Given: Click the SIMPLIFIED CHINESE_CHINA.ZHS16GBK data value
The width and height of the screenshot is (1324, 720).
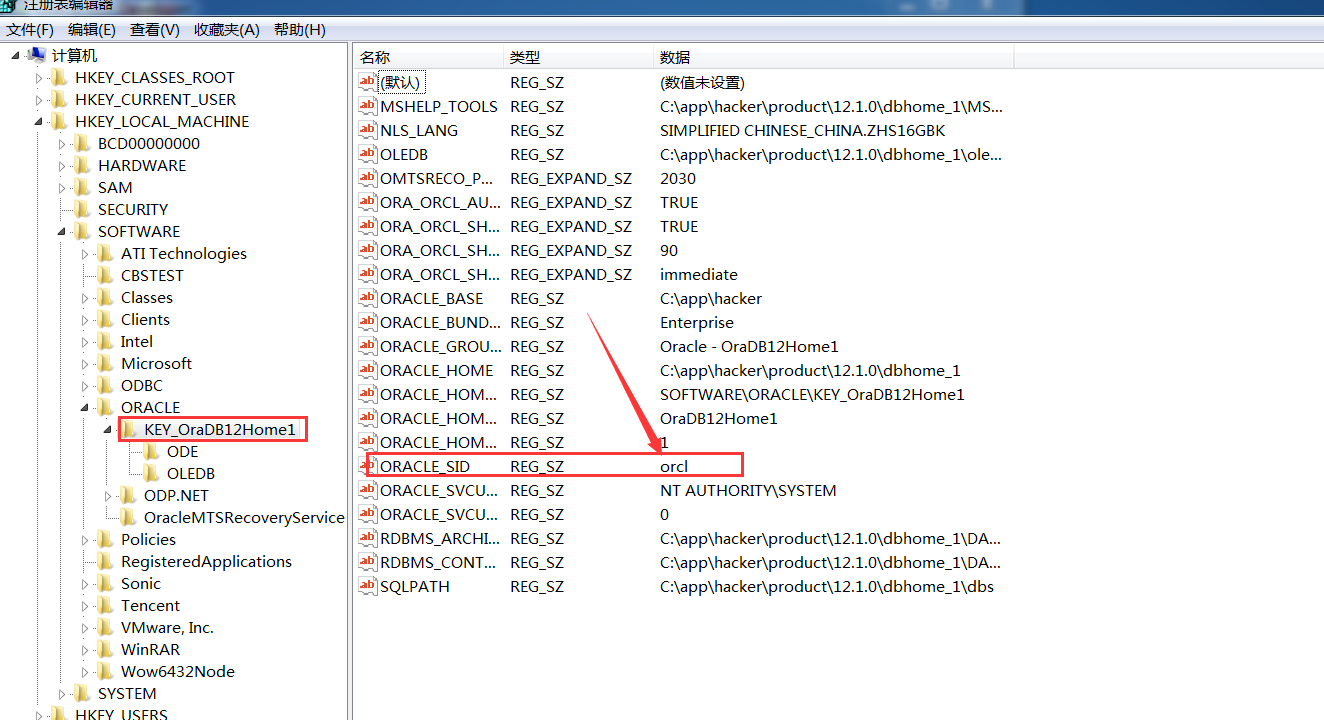Looking at the screenshot, I should pyautogui.click(x=802, y=130).
